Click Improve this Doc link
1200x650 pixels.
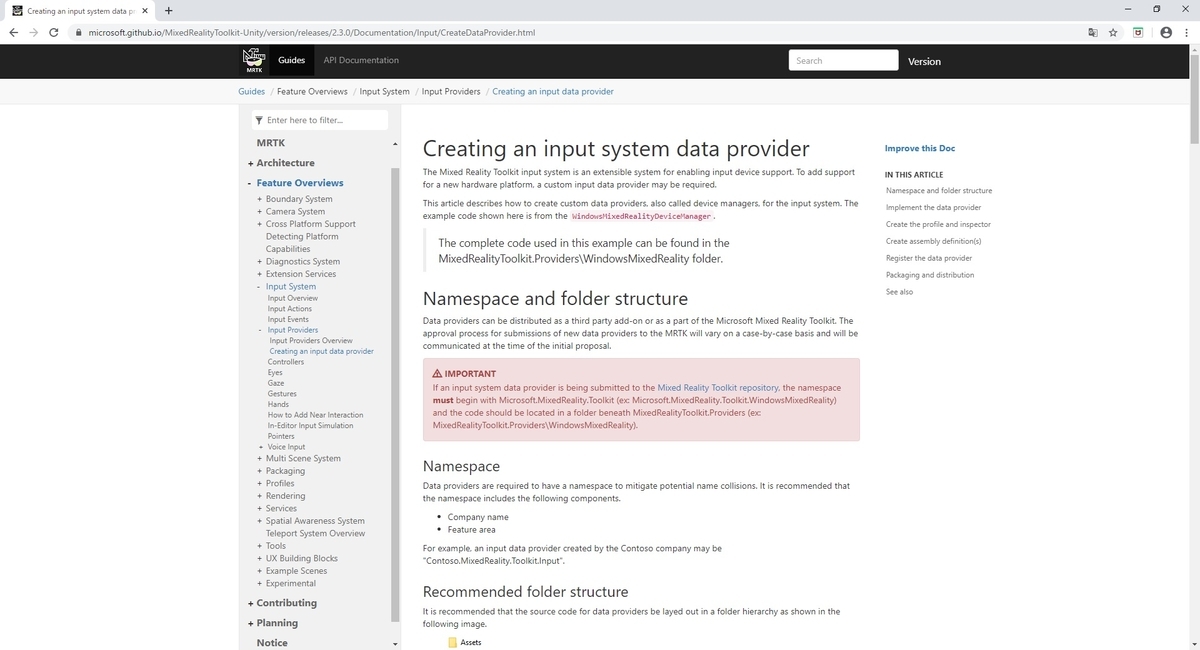click(x=920, y=148)
